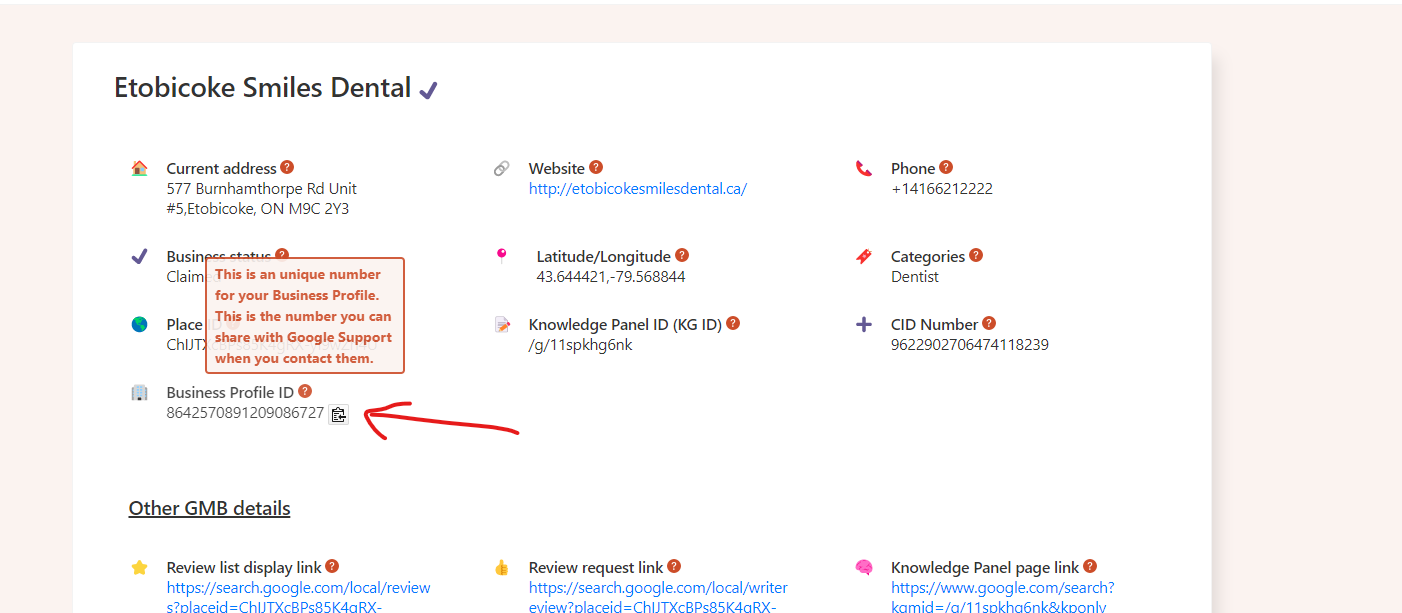
Task: Click the plus icon next to CID Number
Action: click(864, 323)
